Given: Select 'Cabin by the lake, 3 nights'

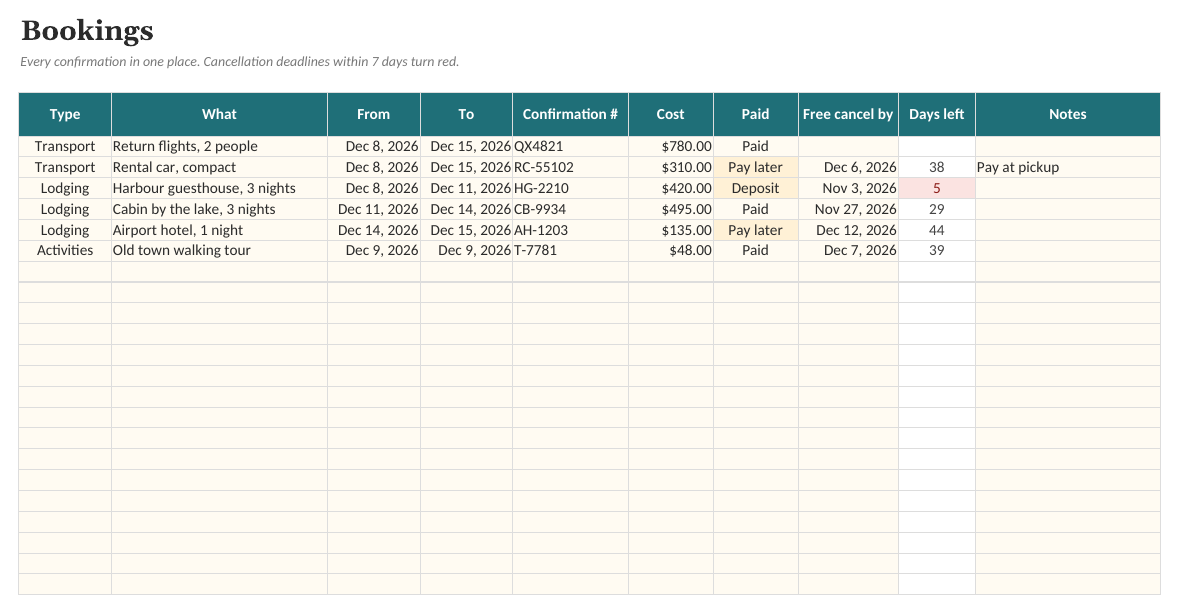Looking at the screenshot, I should pos(220,209).
